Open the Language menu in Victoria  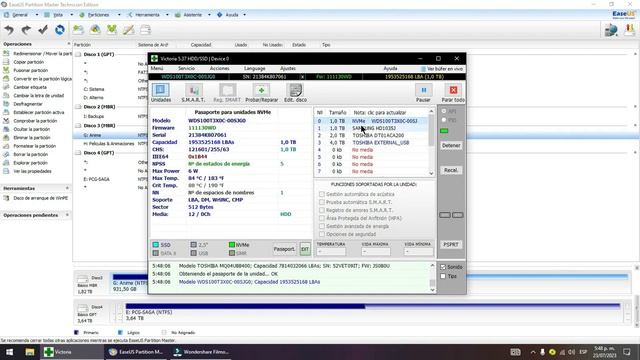pyautogui.click(x=255, y=69)
